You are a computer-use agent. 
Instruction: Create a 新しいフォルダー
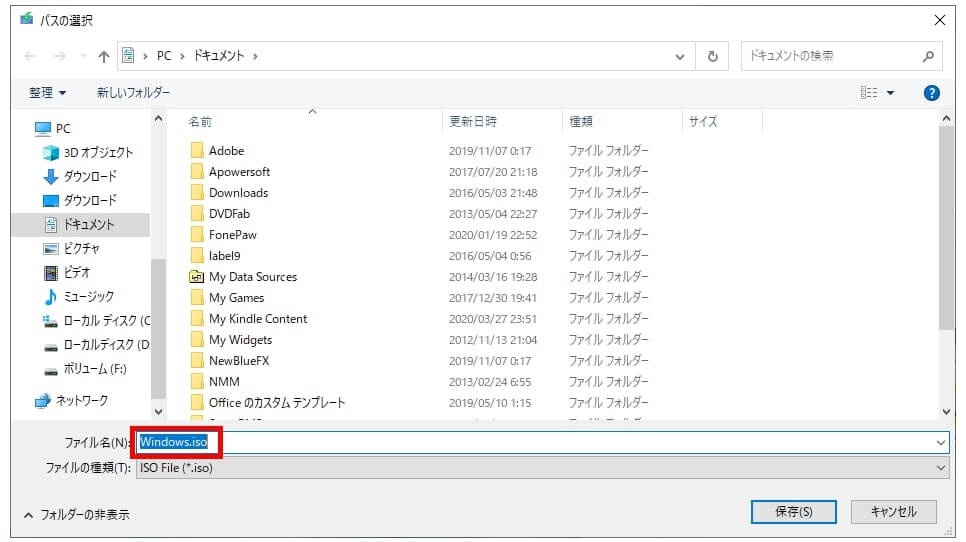pyautogui.click(x=133, y=92)
